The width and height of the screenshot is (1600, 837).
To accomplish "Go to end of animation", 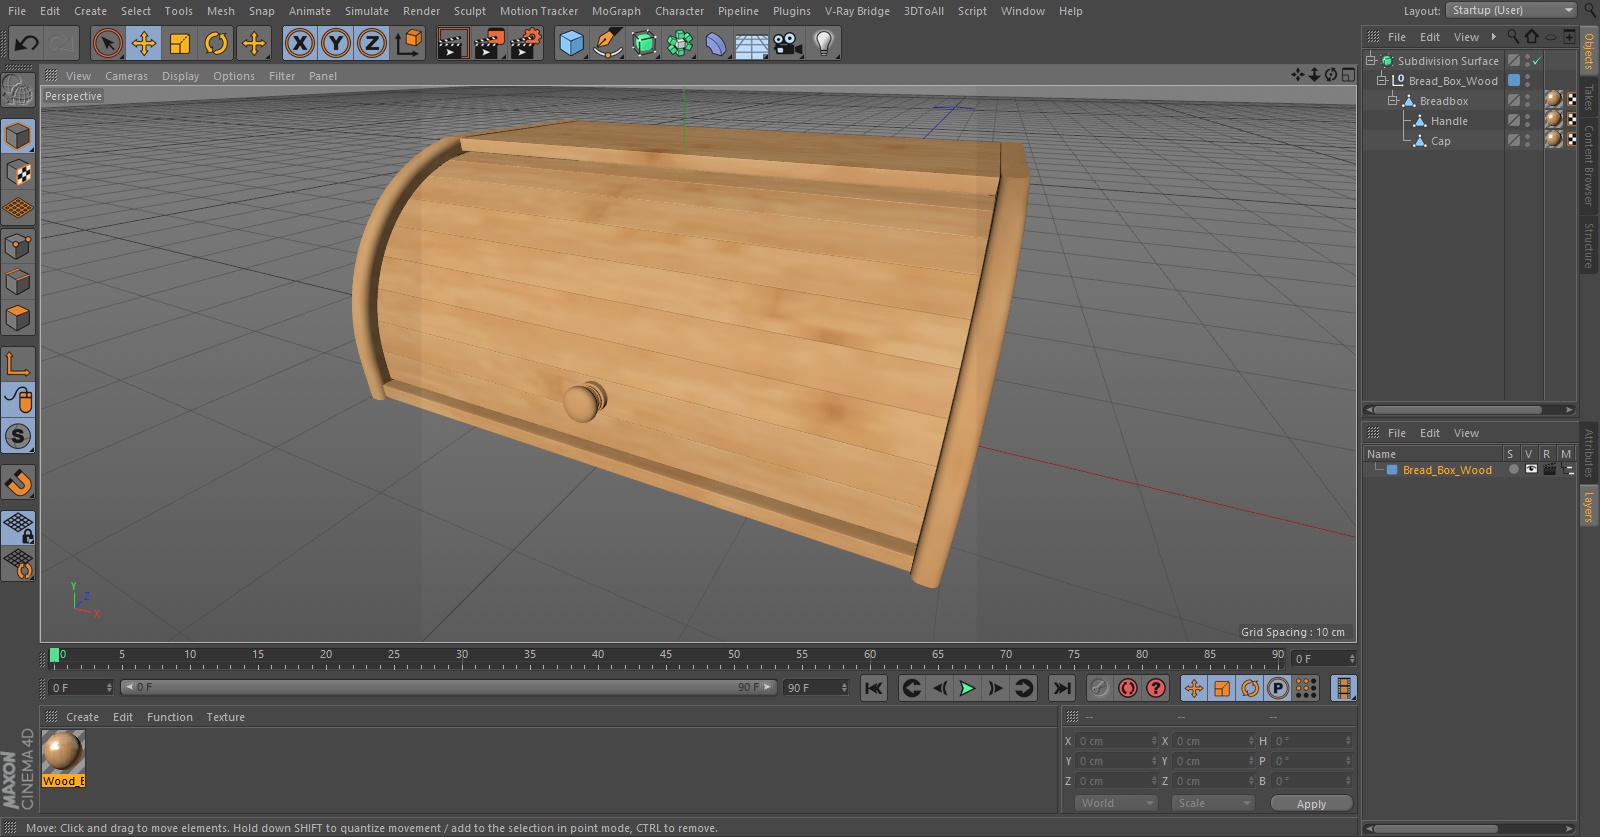I will tap(1062, 688).
